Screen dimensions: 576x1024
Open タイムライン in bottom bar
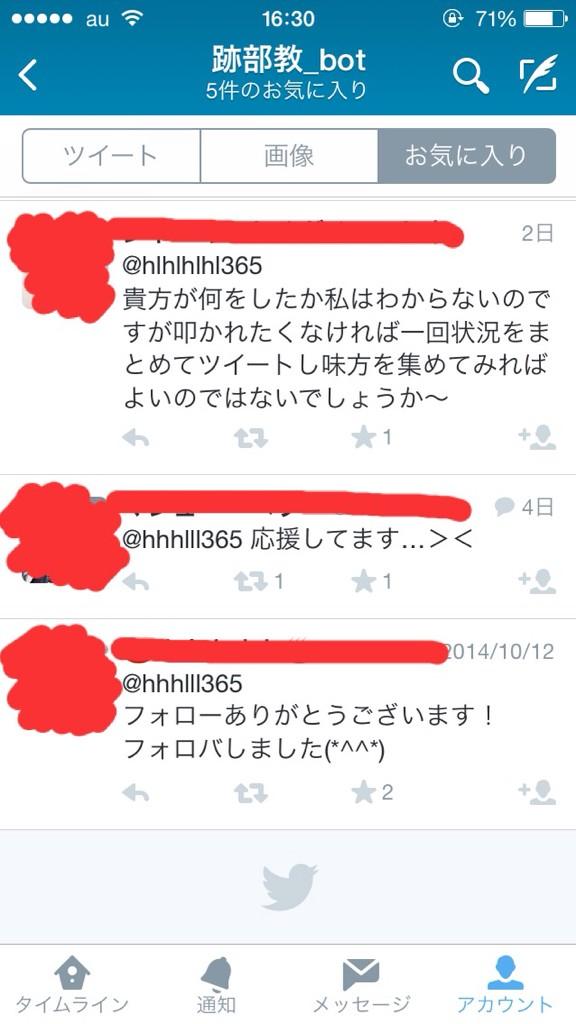pyautogui.click(x=72, y=984)
